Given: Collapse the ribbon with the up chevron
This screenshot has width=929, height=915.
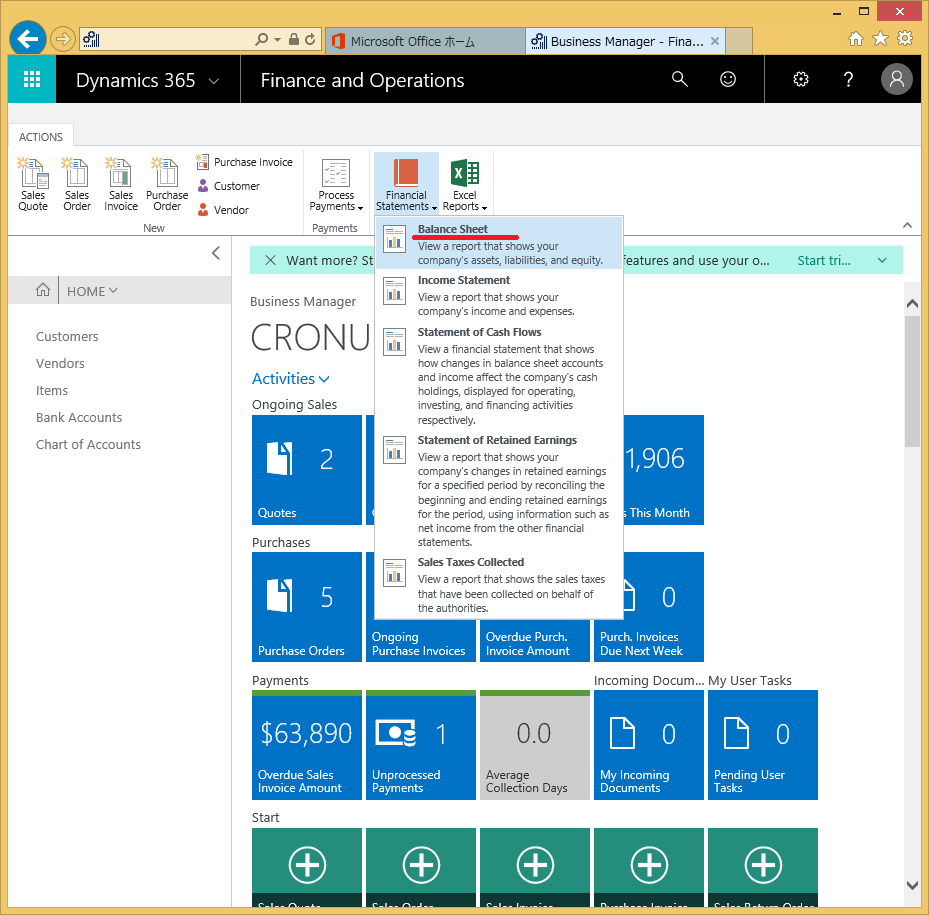Looking at the screenshot, I should pyautogui.click(x=907, y=225).
